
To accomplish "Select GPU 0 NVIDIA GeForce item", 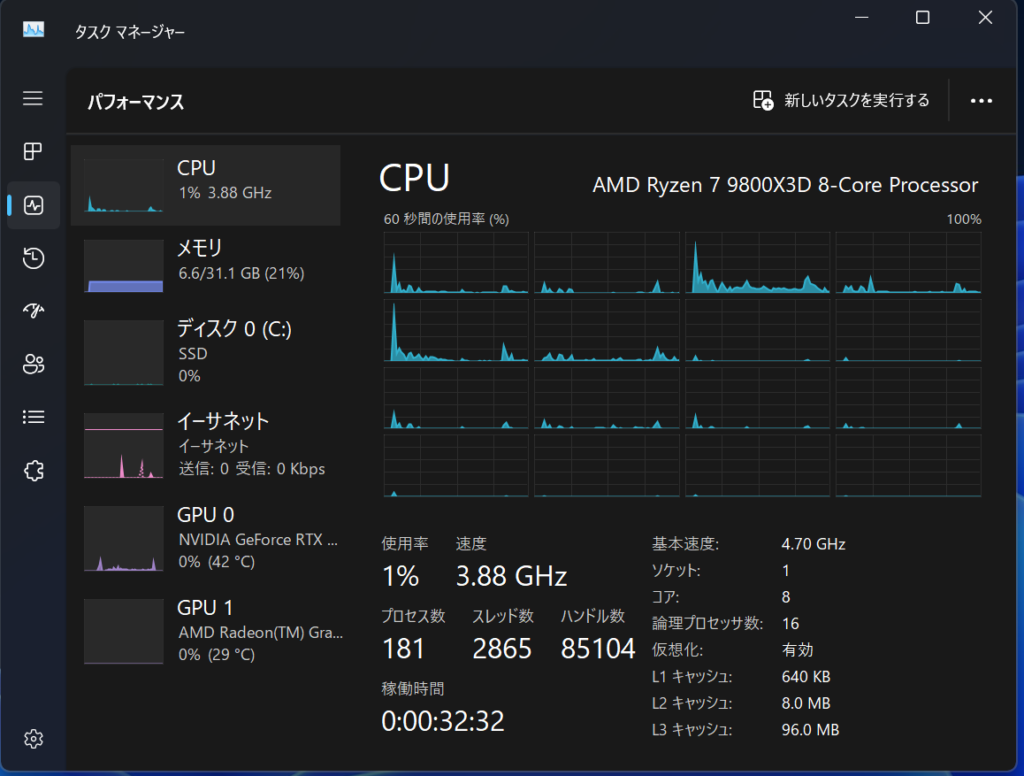I will [x=206, y=538].
